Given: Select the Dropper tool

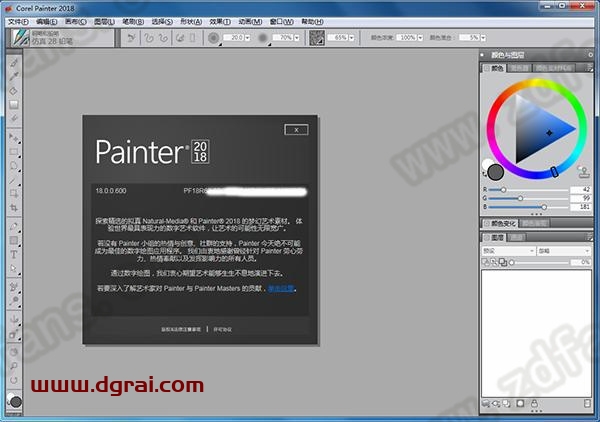Looking at the screenshot, I should click(x=15, y=75).
